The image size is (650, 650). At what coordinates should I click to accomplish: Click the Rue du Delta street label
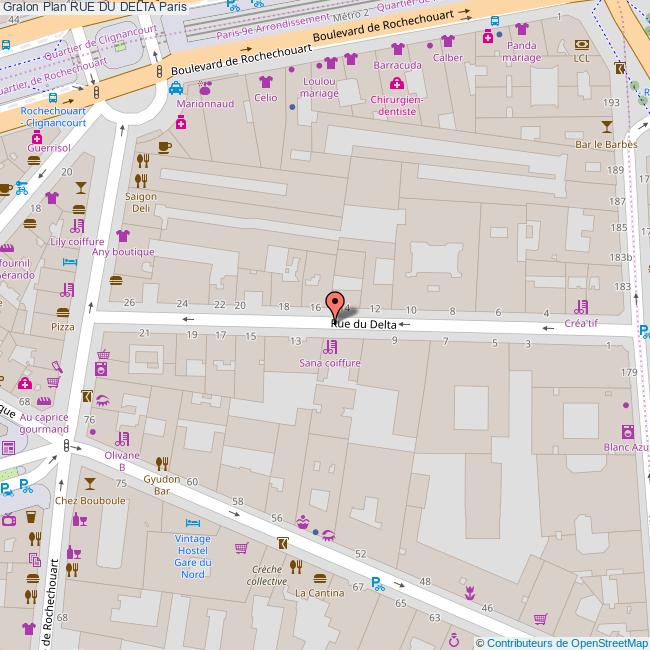[x=363, y=324]
